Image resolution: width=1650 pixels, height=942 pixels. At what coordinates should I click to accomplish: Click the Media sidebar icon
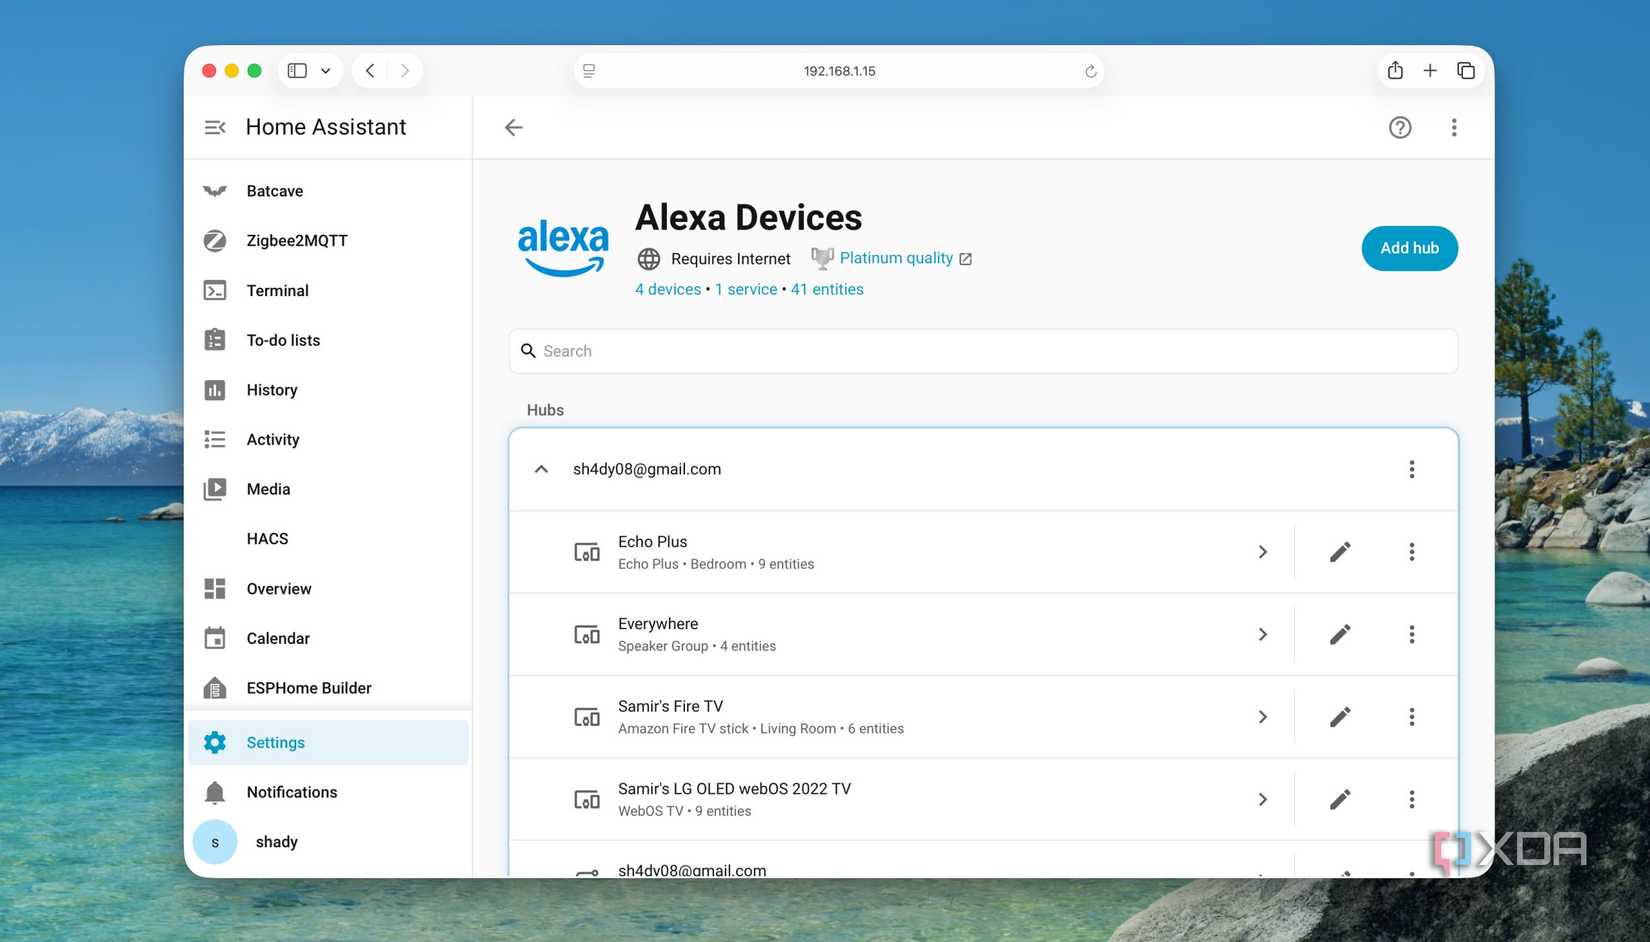pyautogui.click(x=215, y=489)
